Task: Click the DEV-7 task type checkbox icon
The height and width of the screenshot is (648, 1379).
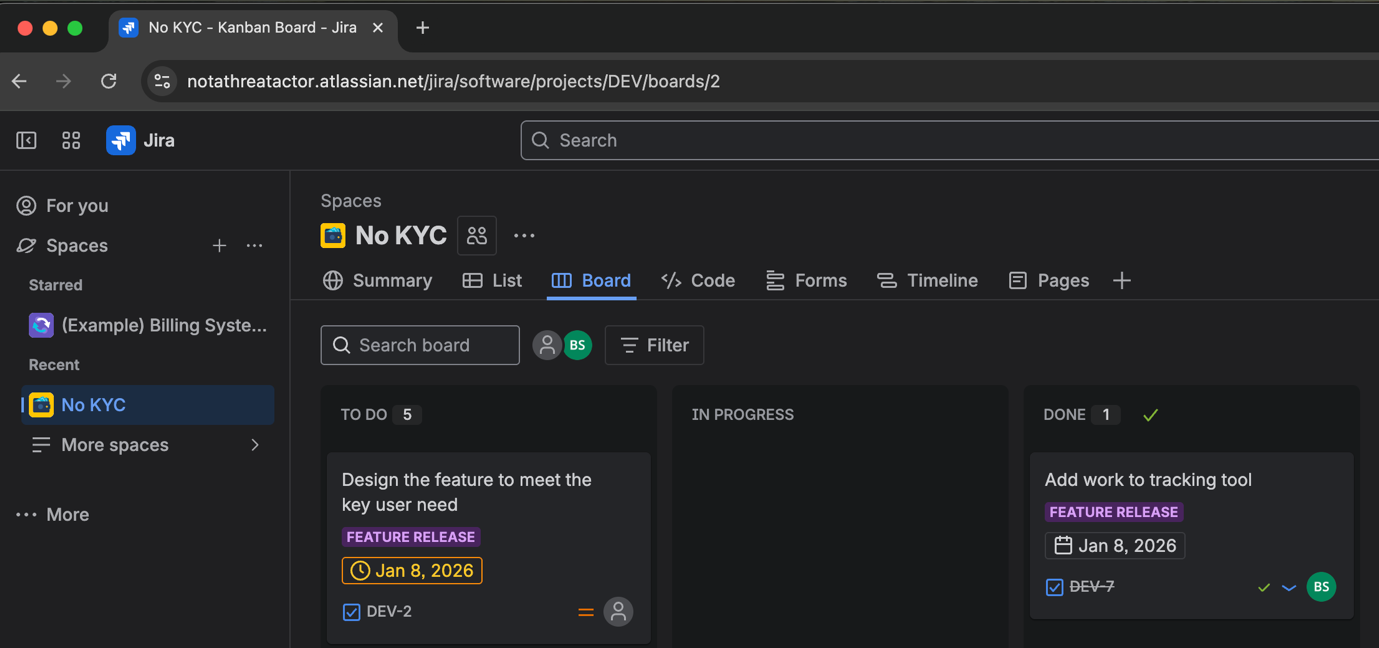Action: pos(1054,587)
